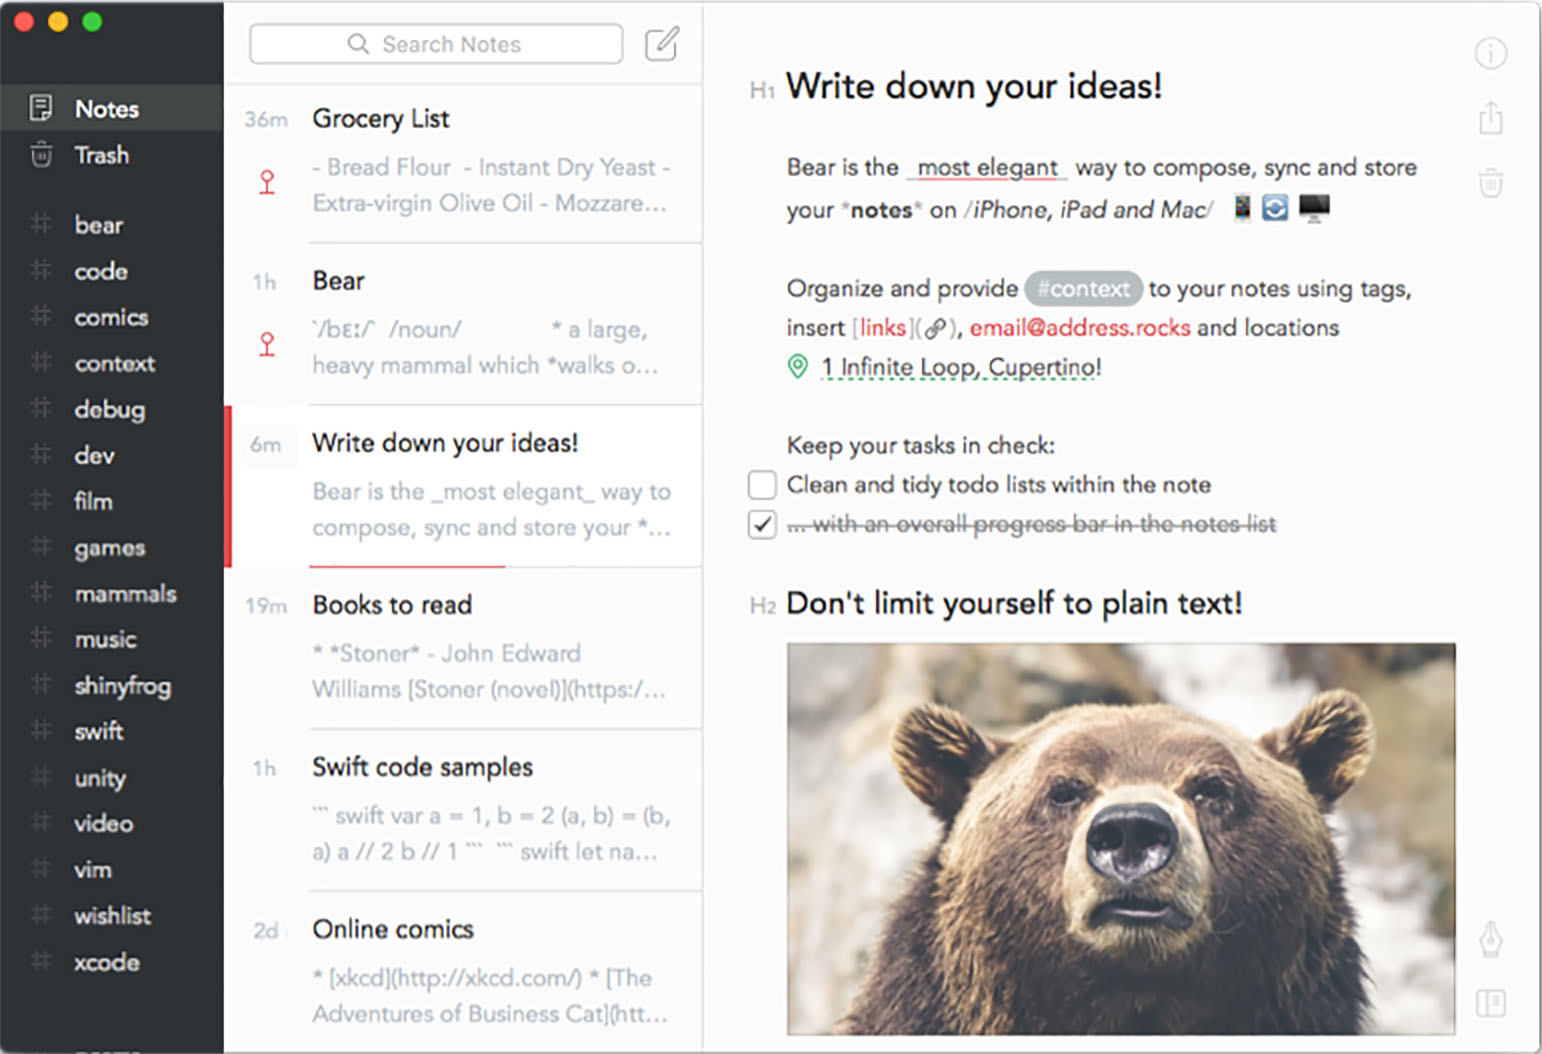Click the blue sync emoji icon
The height and width of the screenshot is (1054, 1542).
[1275, 208]
